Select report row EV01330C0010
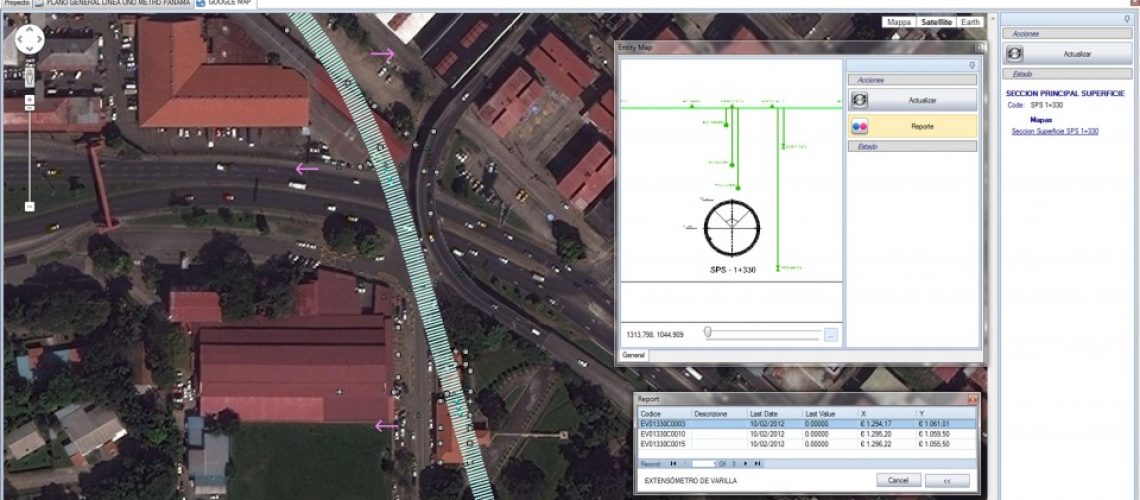Screen dimensions: 1140x500 (x=663, y=434)
